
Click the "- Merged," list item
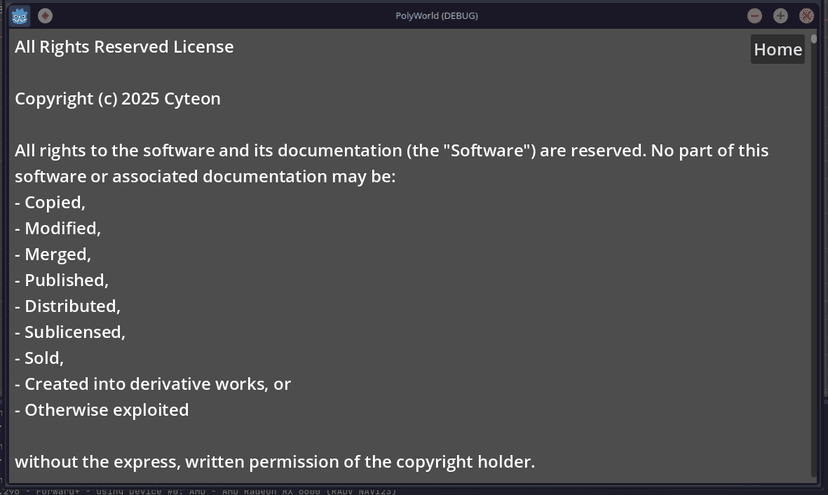point(53,255)
